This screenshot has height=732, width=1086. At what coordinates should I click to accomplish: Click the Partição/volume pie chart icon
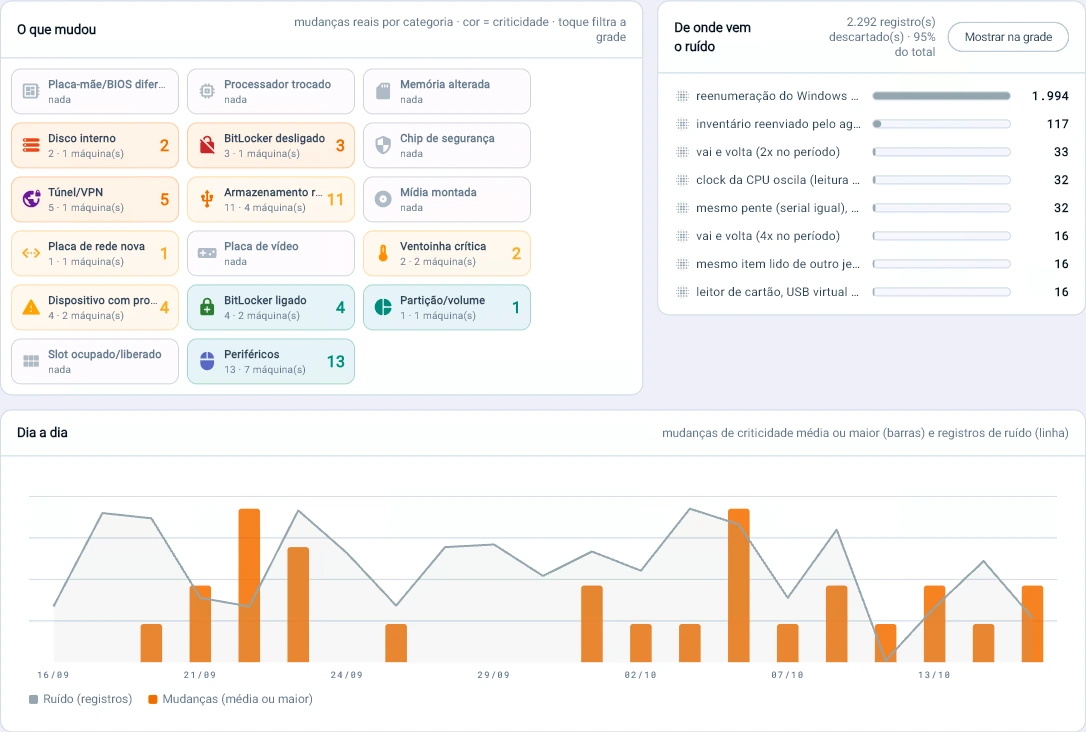pyautogui.click(x=383, y=307)
